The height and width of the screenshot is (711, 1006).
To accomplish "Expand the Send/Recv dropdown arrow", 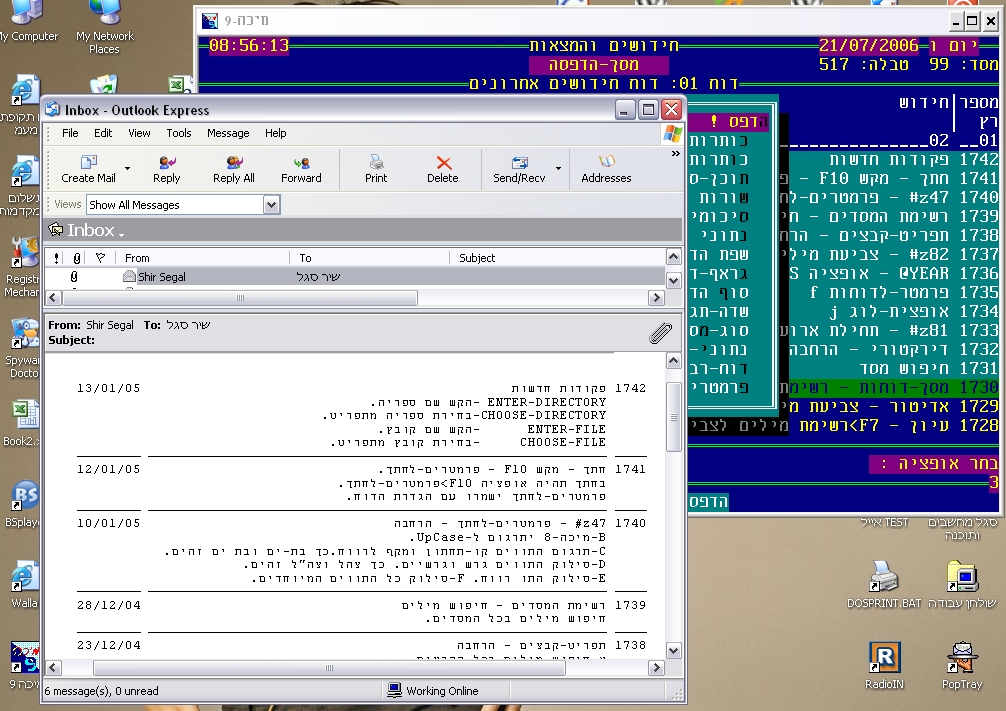I will (x=558, y=168).
